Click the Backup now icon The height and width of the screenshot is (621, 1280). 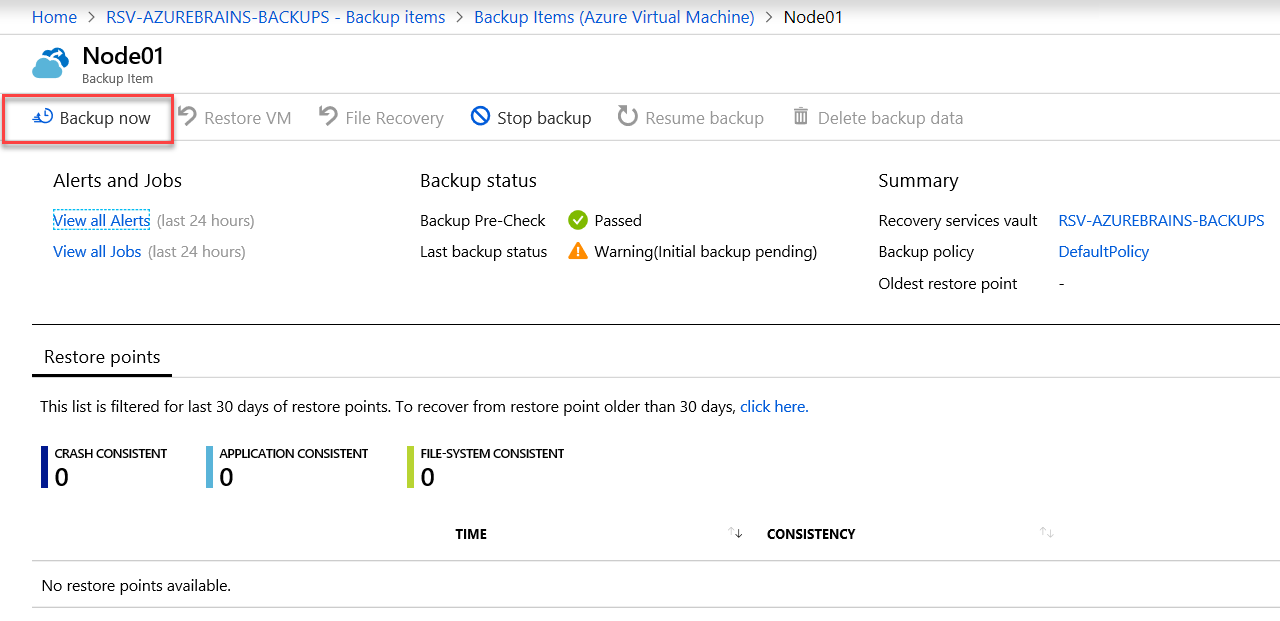click(x=41, y=117)
